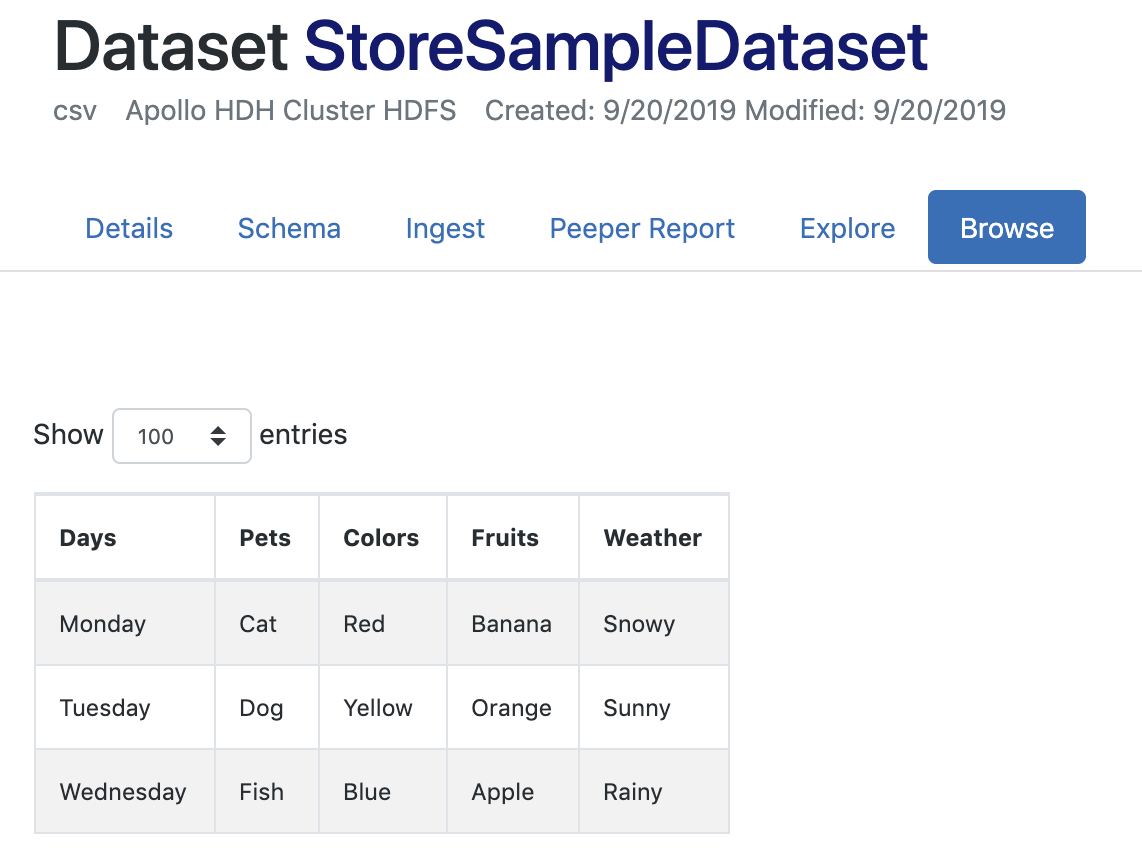1142x848 pixels.
Task: Click the Apollo HDH Cluster HDFS label
Action: [x=289, y=110]
